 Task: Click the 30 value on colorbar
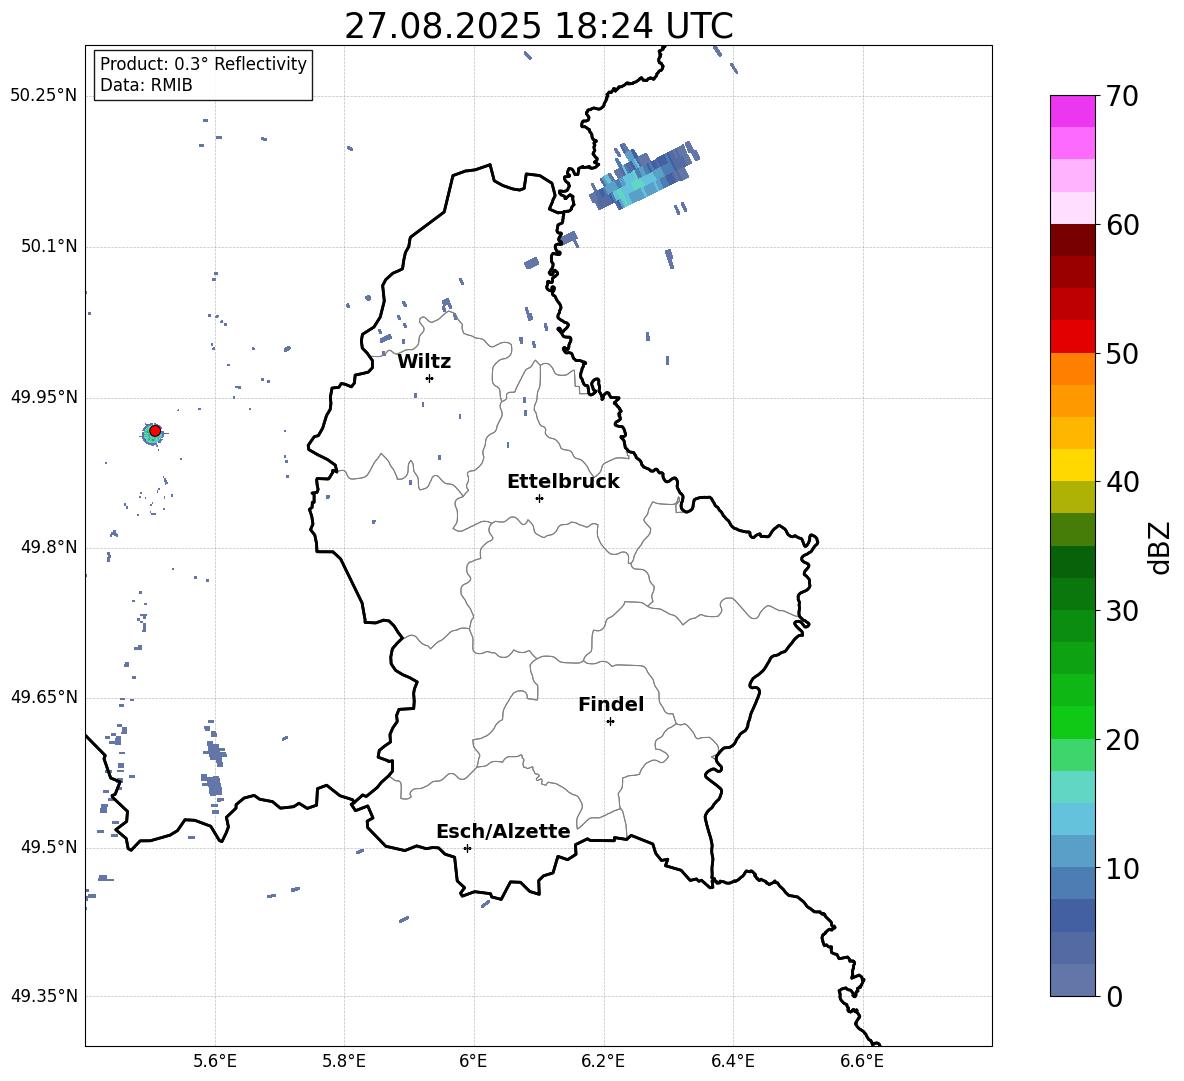pos(1122,611)
